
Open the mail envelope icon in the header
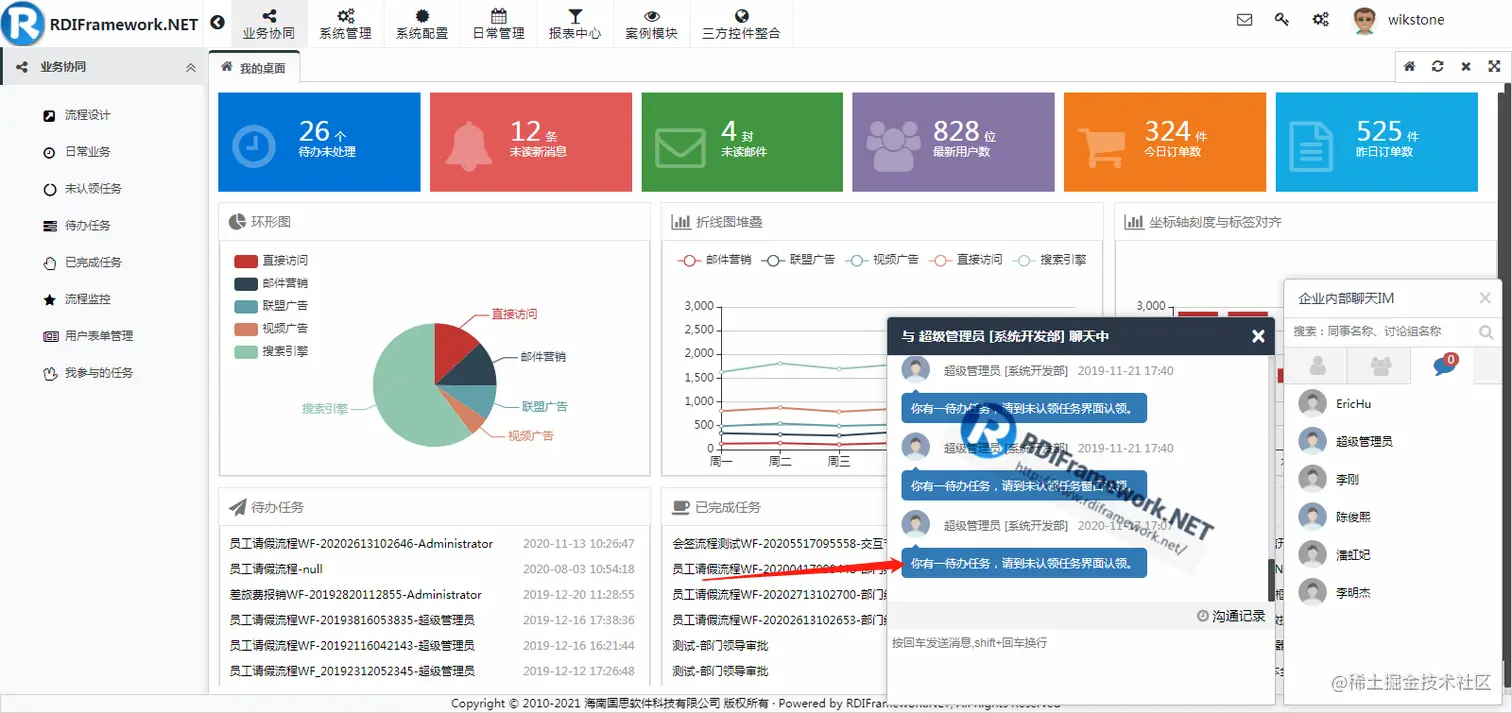[x=1244, y=19]
